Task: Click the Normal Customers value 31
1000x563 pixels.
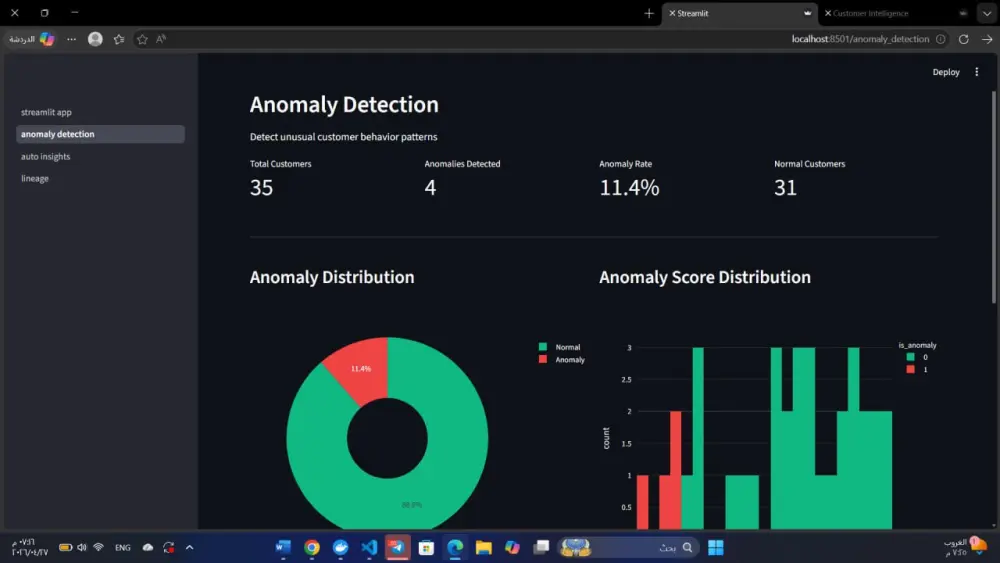Action: pos(786,187)
